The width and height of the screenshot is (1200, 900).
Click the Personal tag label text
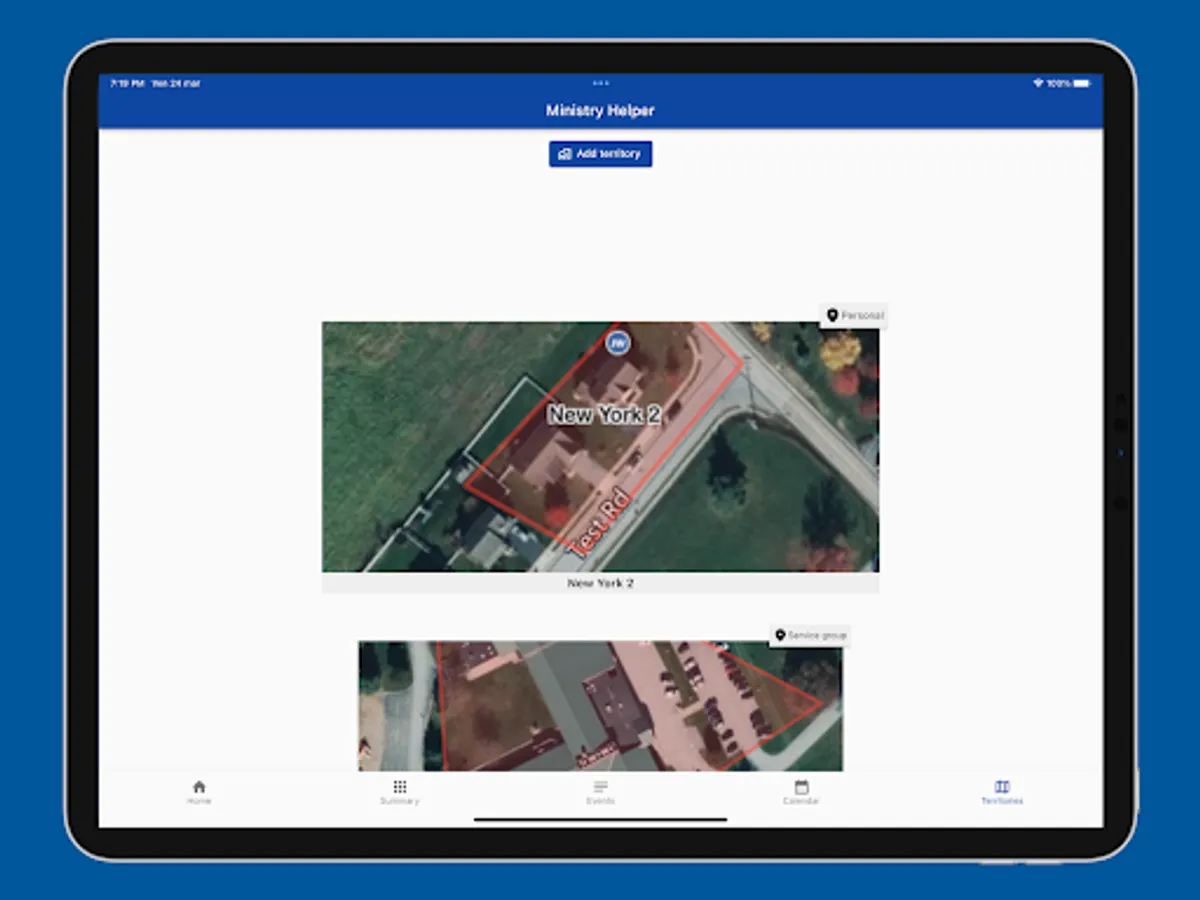click(862, 316)
